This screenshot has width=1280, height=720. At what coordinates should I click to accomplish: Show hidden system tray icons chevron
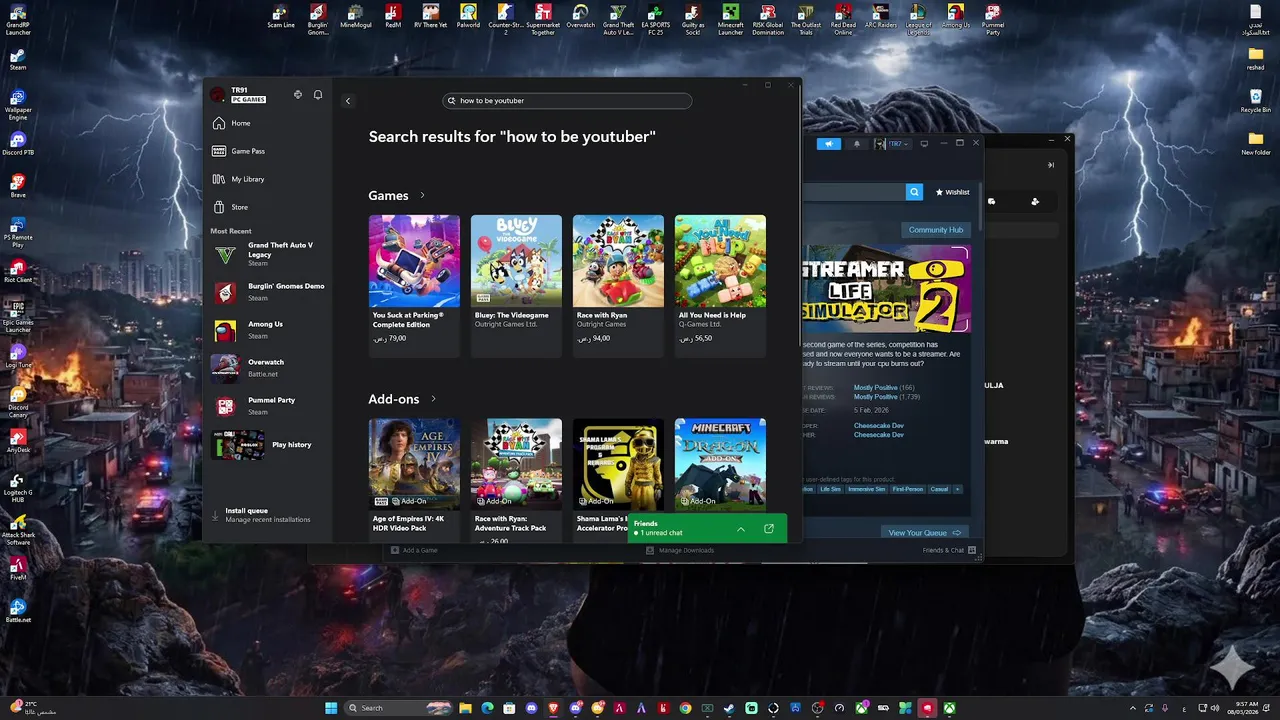point(1133,708)
